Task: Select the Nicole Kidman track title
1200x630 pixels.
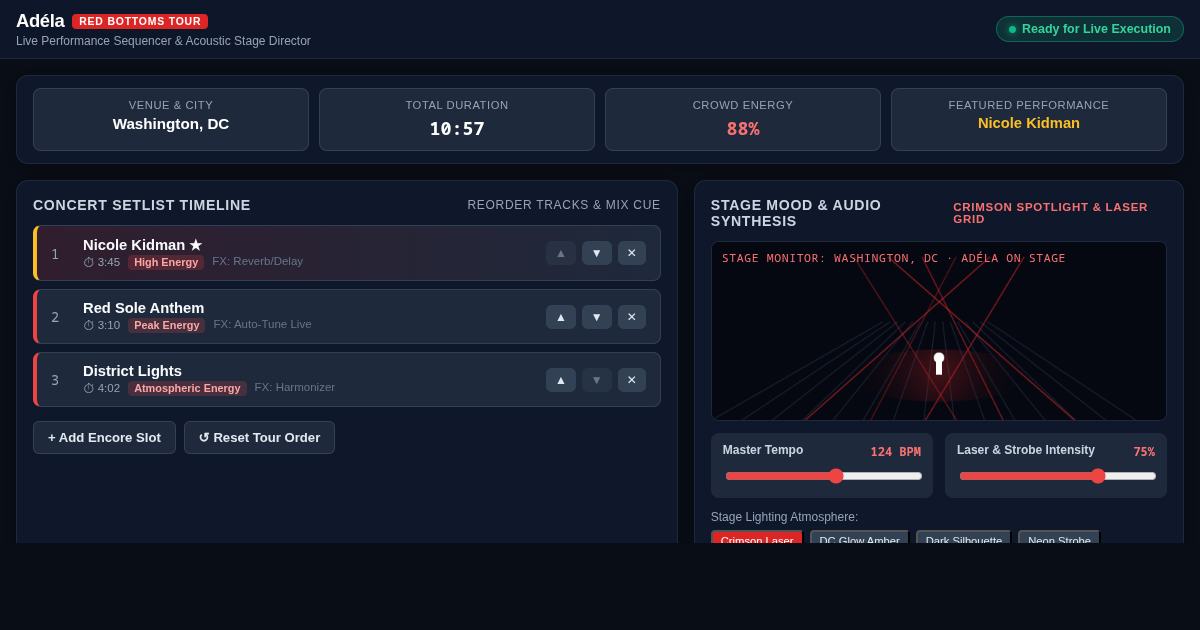Action: [x=142, y=245]
